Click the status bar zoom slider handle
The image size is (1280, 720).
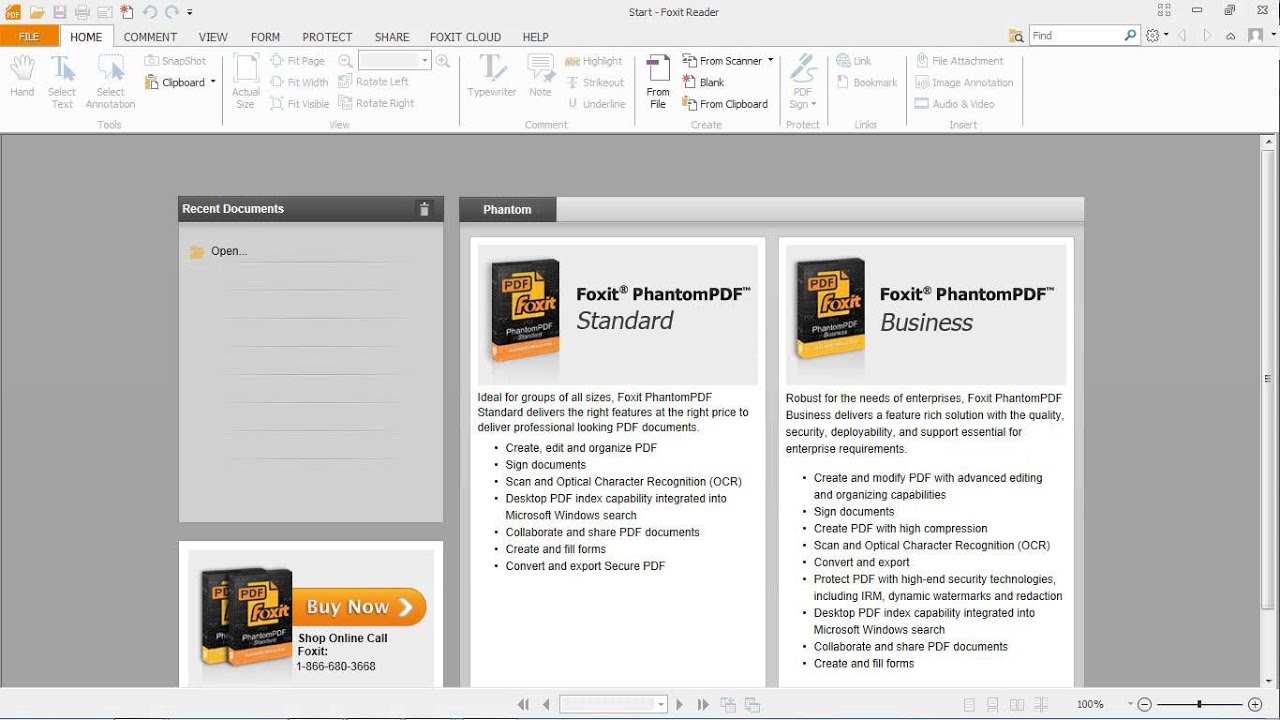[1199, 705]
